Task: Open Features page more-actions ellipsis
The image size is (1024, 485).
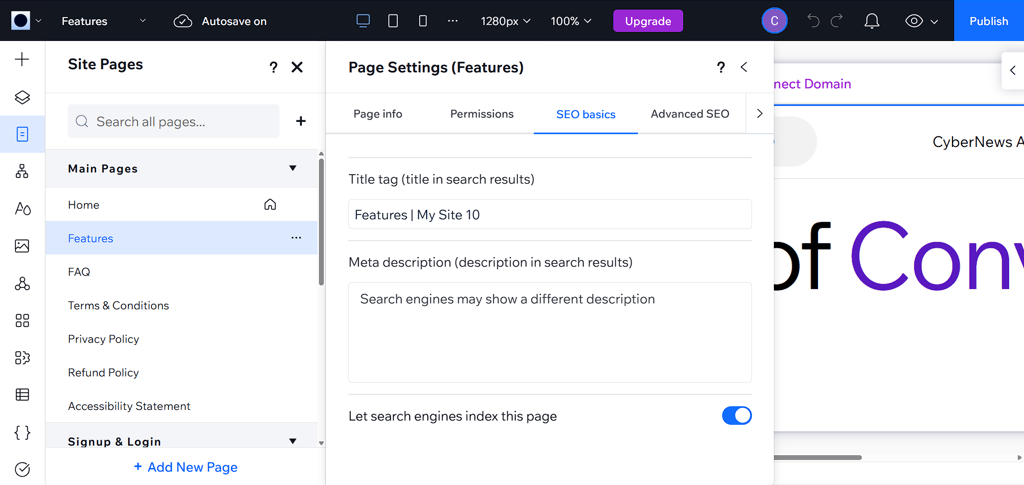Action: click(x=296, y=238)
